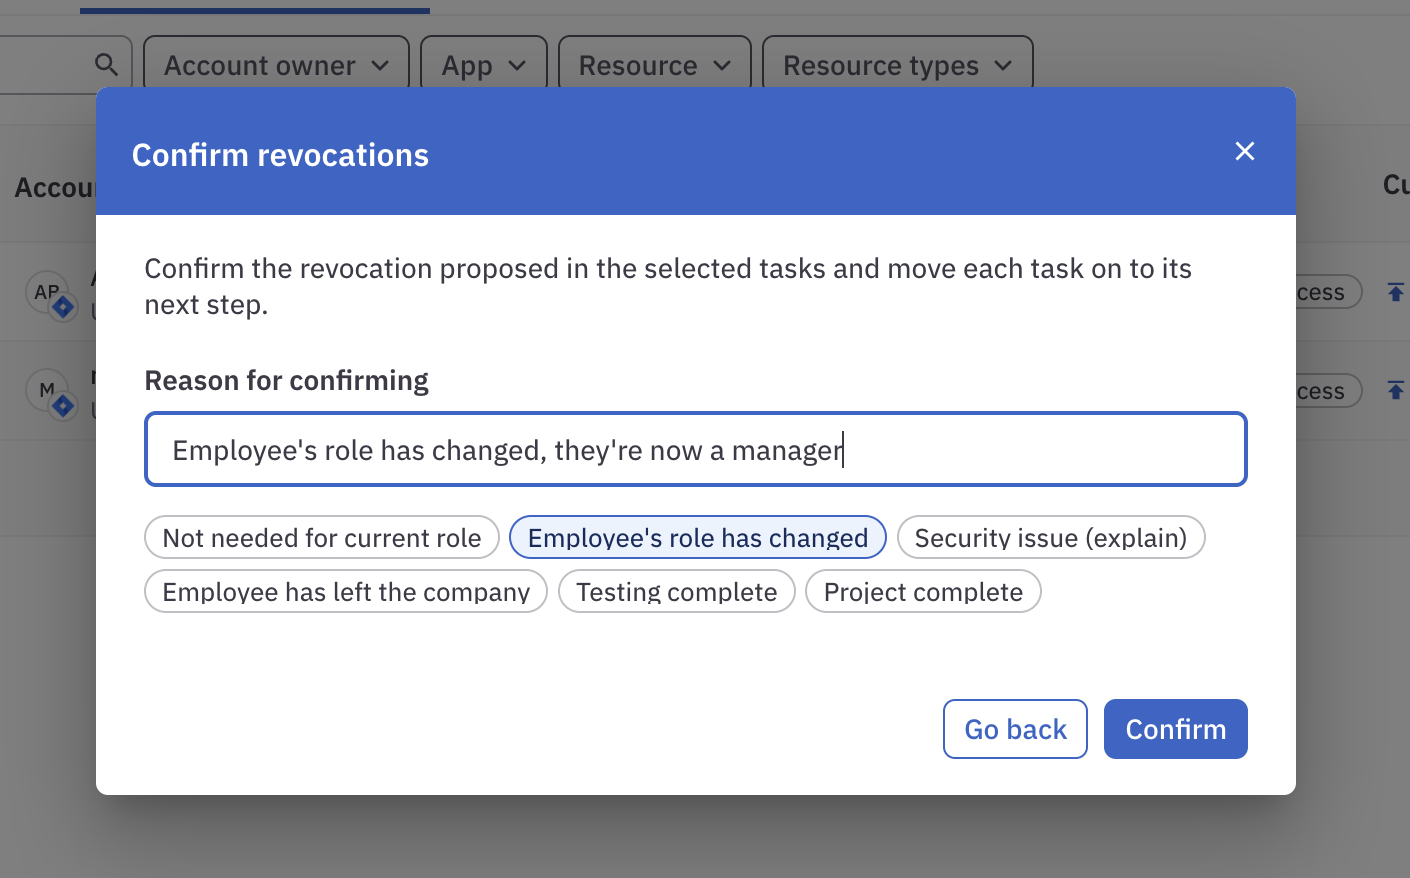Click the escalate arrow on the first task row
1410x878 pixels.
coord(1397,291)
